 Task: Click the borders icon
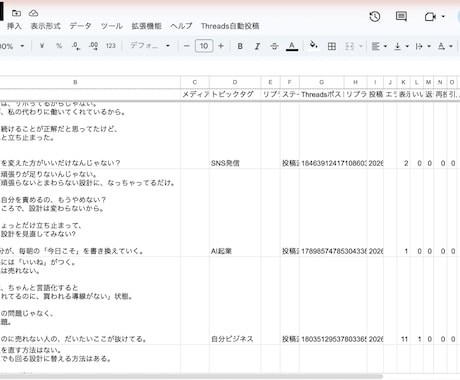332,46
